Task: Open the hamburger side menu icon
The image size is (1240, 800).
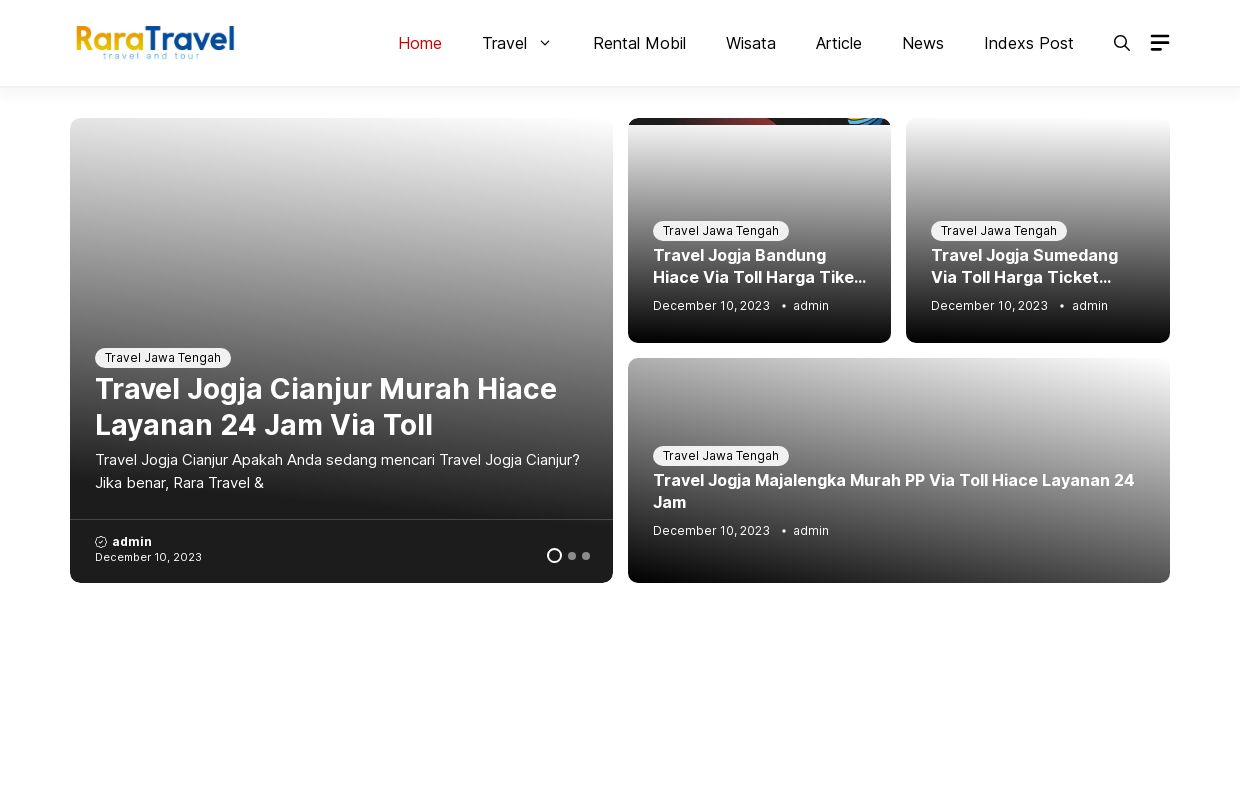Action: pos(1160,43)
